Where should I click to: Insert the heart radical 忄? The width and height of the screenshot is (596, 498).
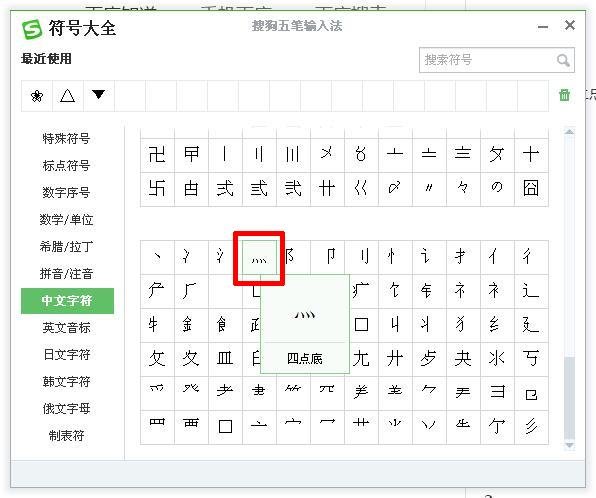395,257
